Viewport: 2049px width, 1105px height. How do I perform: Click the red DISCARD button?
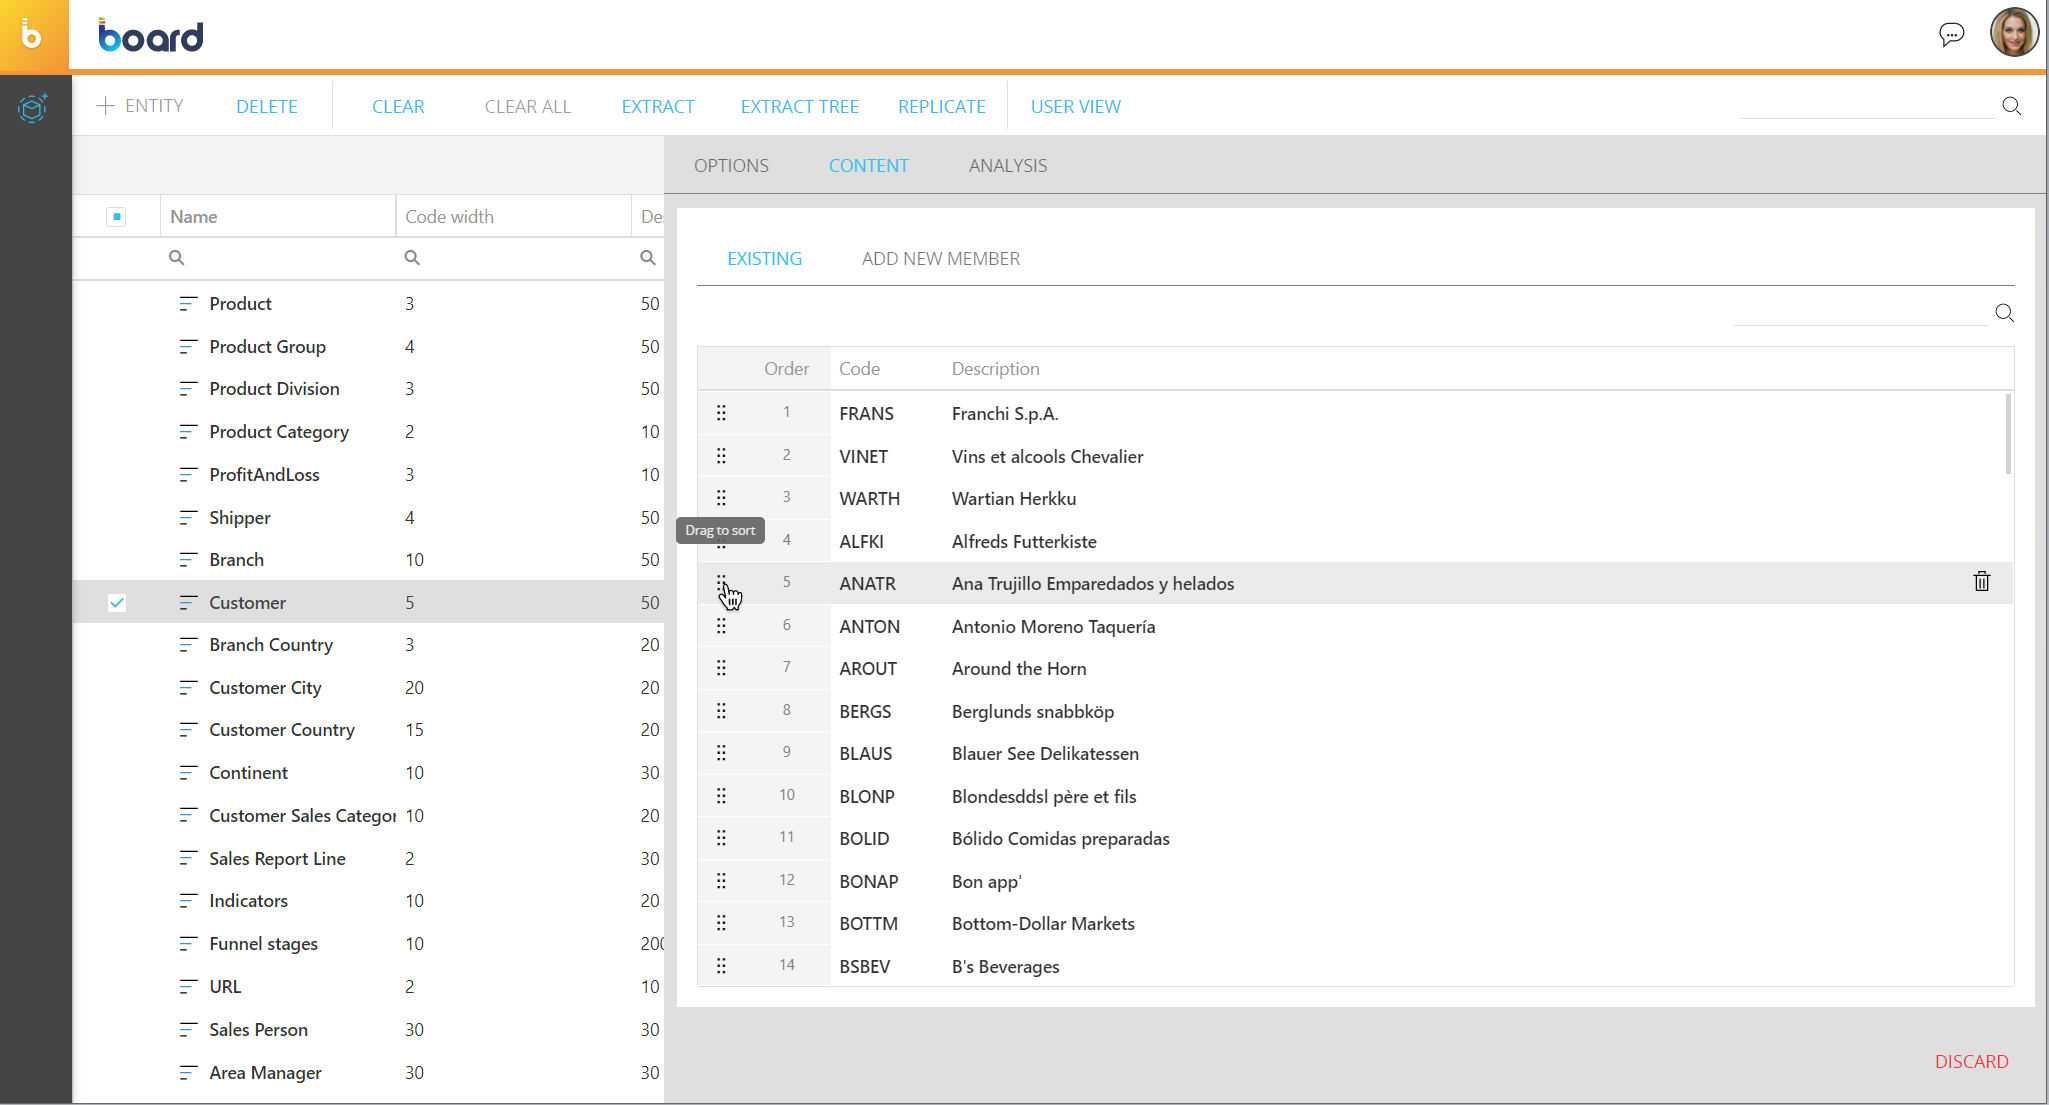click(x=1970, y=1062)
